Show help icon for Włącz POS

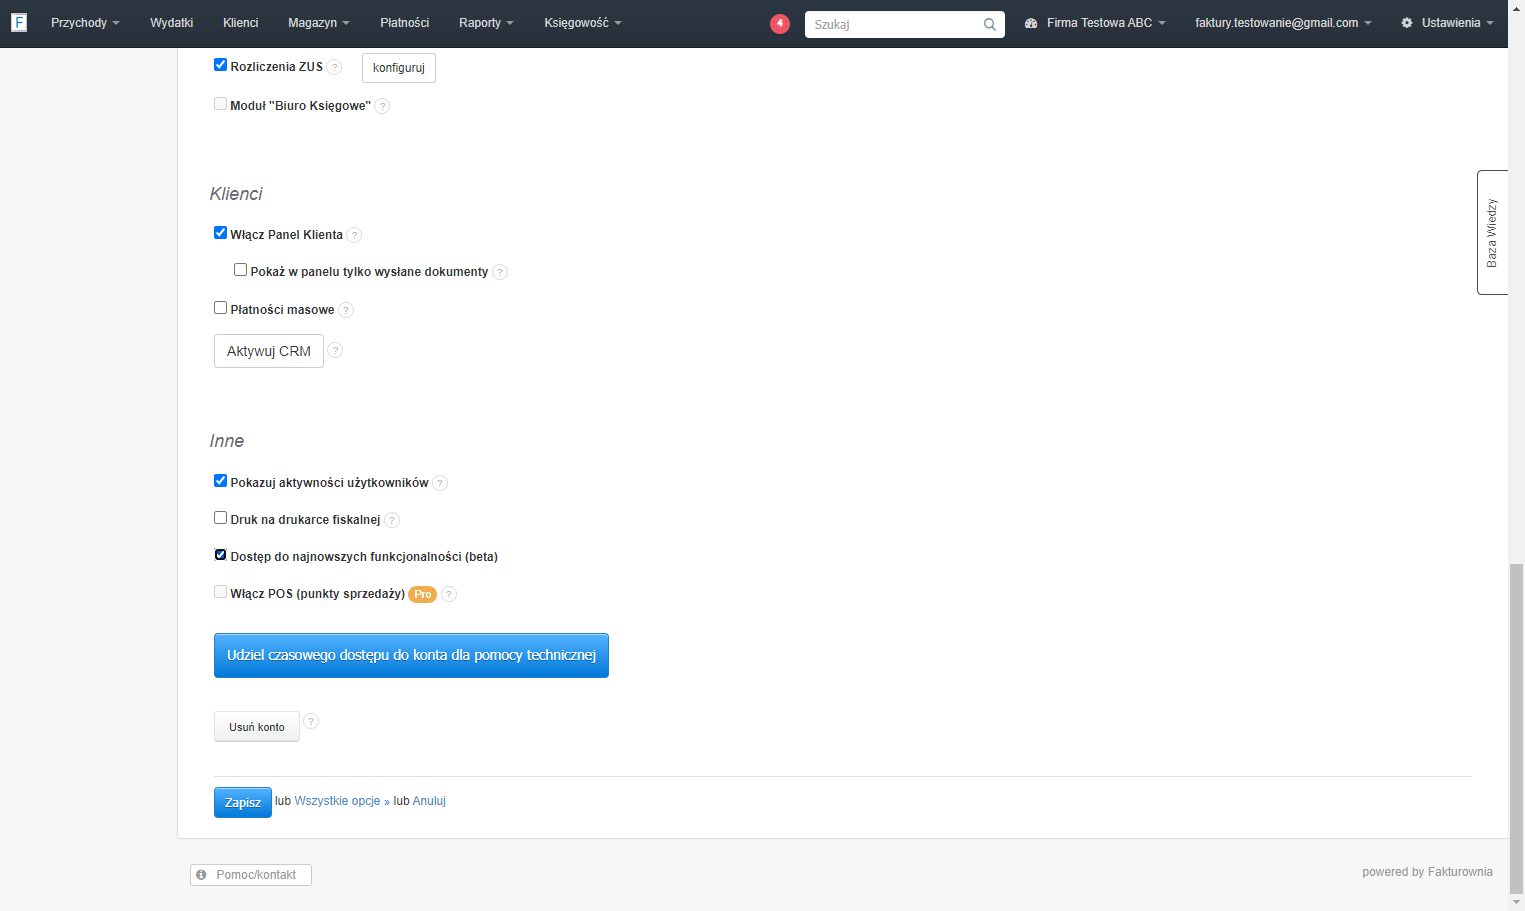tap(449, 594)
